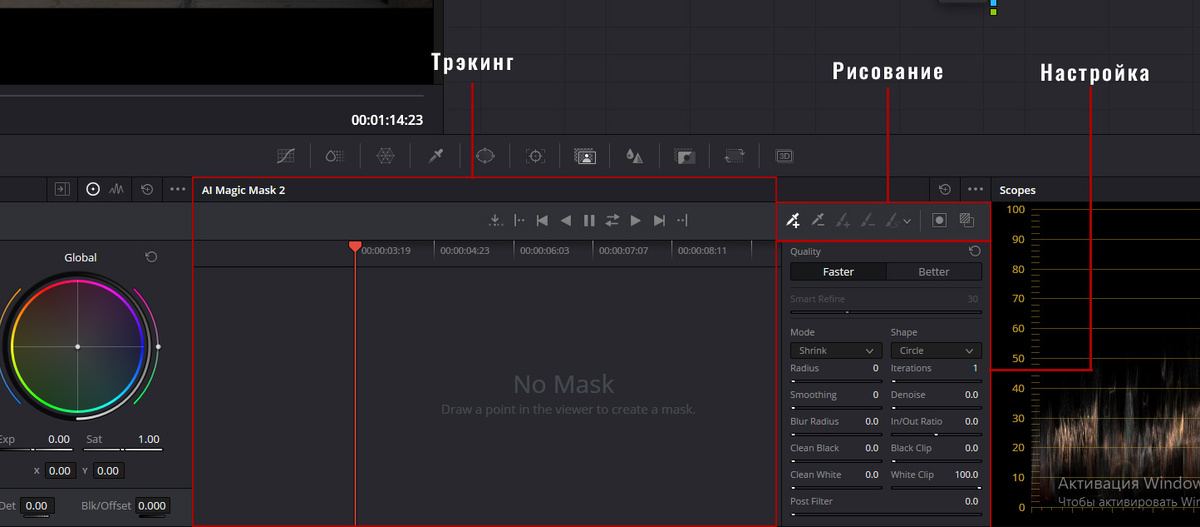Click the Denoise value field
This screenshot has width=1200, height=527.
click(971, 395)
